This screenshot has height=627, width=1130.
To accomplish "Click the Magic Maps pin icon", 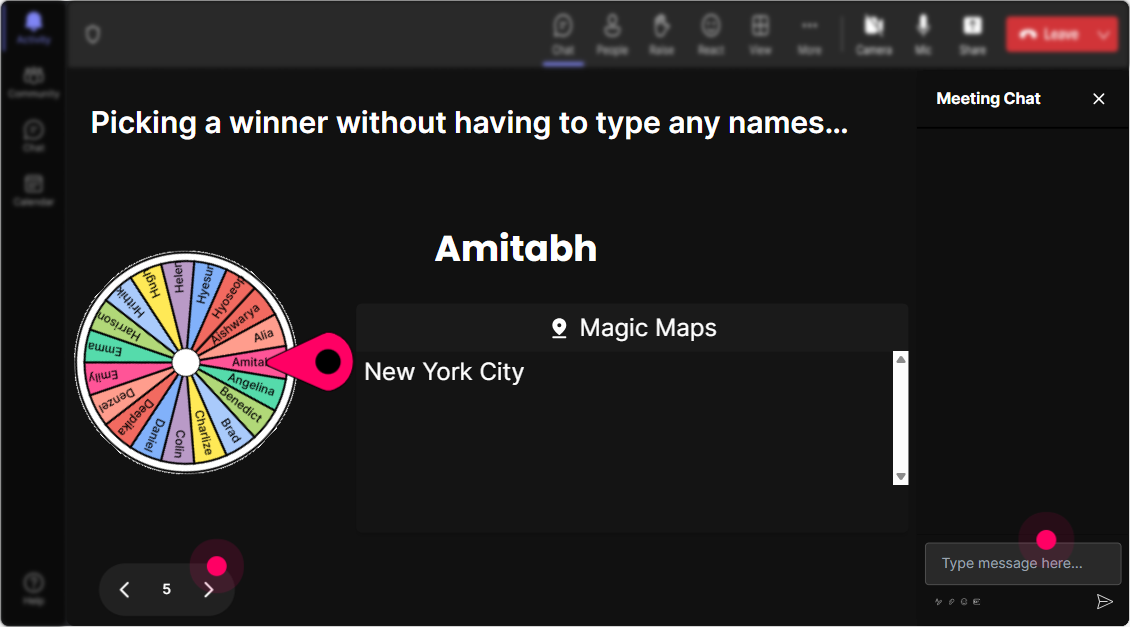I will tap(559, 328).
